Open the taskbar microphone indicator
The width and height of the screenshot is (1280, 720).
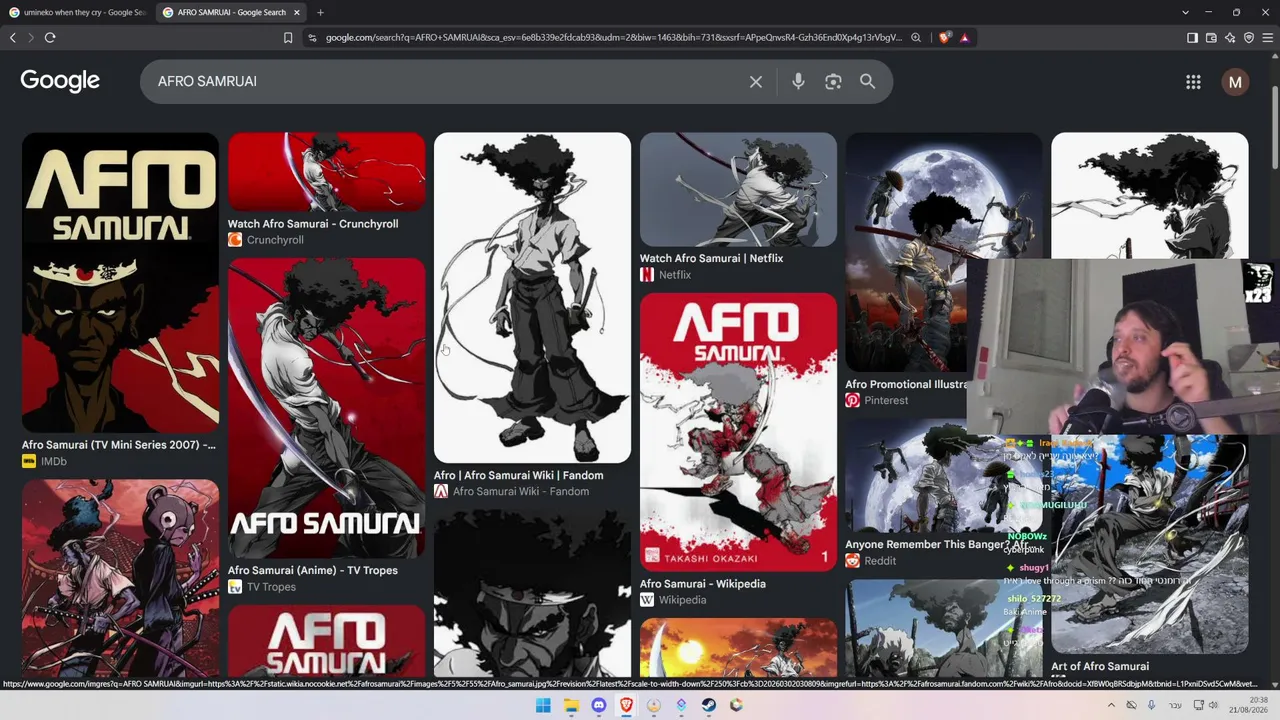(1152, 705)
